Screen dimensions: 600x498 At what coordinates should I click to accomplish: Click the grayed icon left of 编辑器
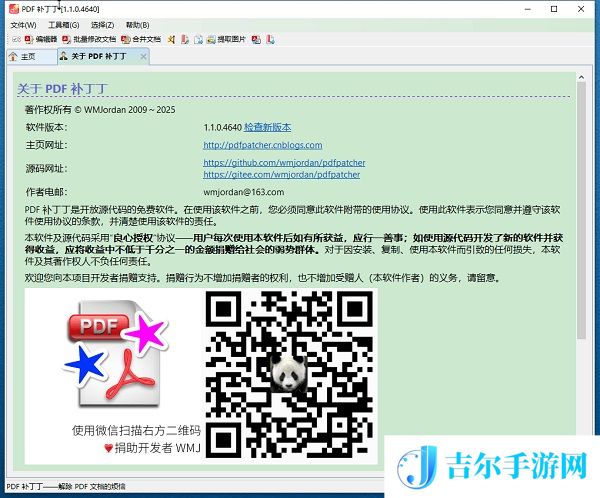click(x=16, y=39)
